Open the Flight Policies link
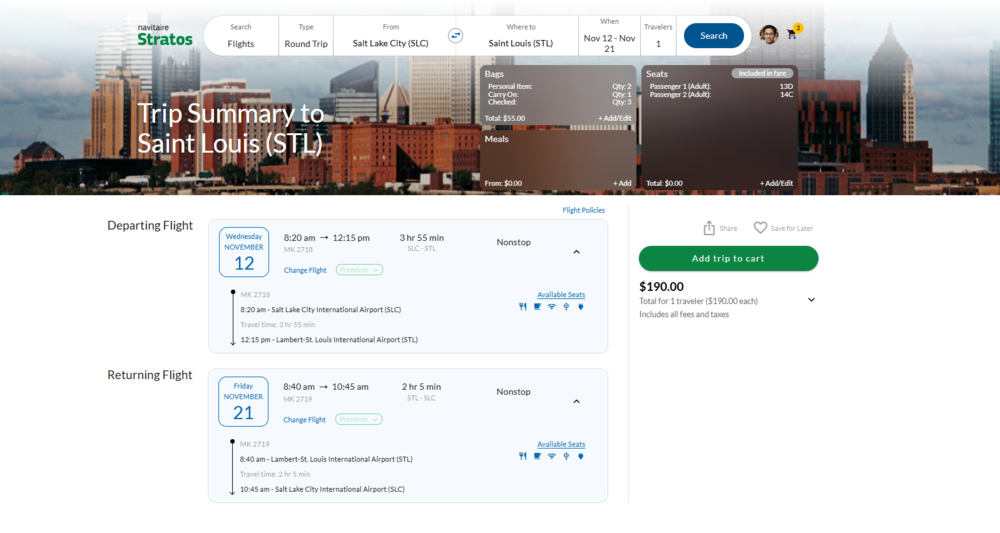 [x=585, y=211]
